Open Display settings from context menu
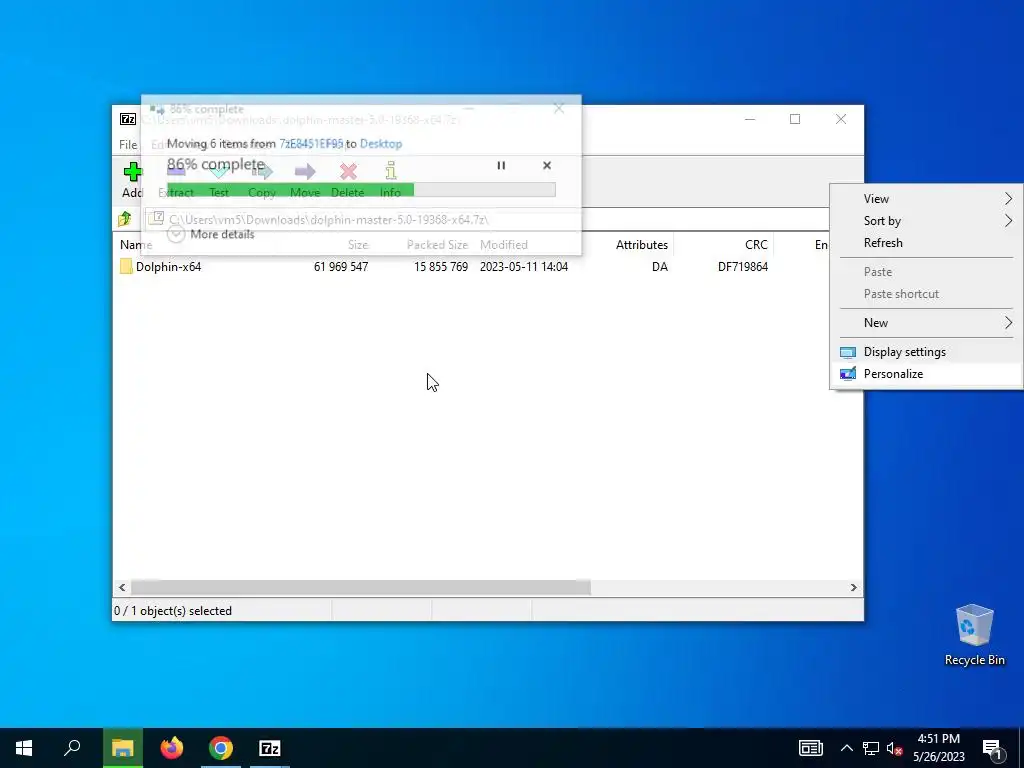This screenshot has width=1024, height=768. pyautogui.click(x=926, y=352)
